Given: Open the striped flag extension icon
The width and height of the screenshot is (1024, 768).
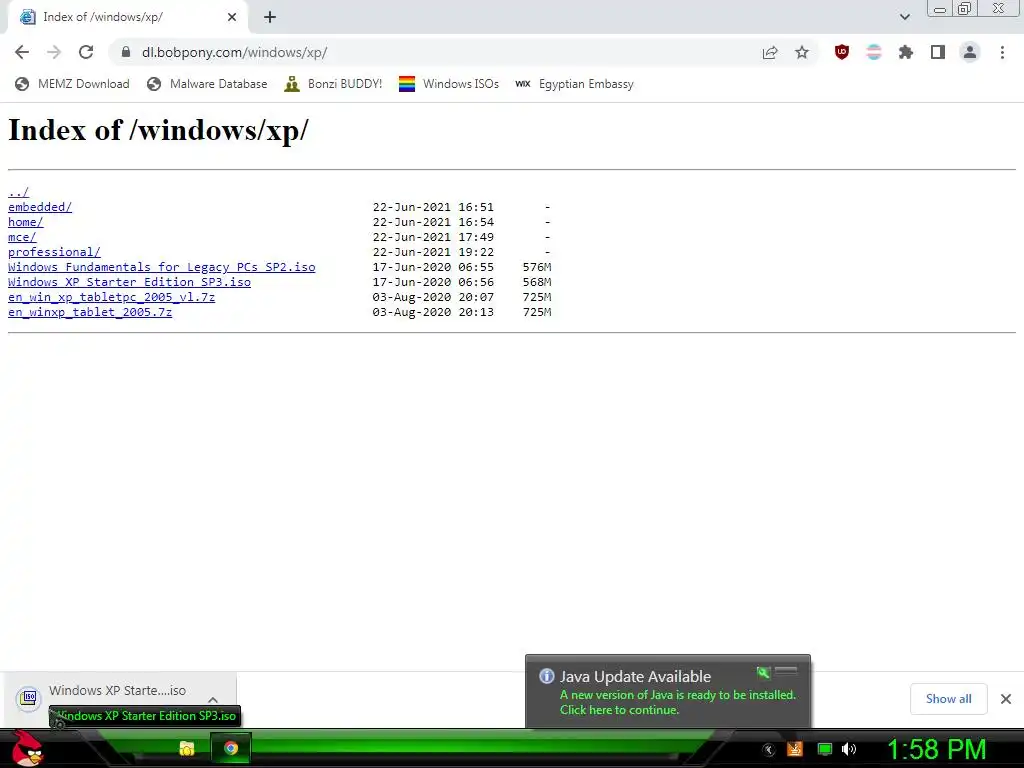Looking at the screenshot, I should pyautogui.click(x=874, y=52).
